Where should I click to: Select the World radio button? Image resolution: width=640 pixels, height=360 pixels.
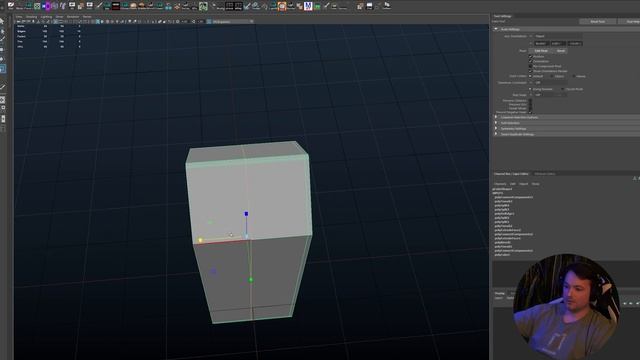[574, 76]
